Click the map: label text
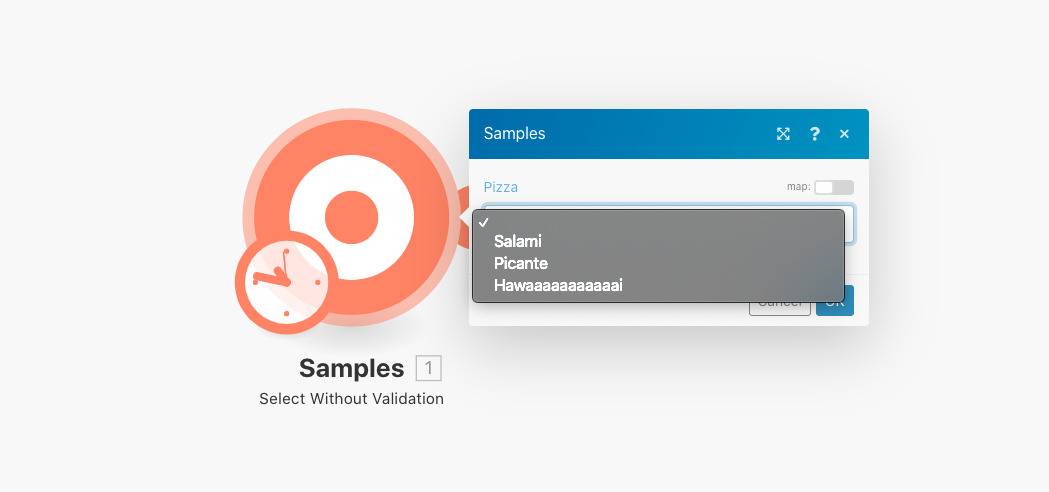Screen dimensions: 1049x492 coord(798,187)
